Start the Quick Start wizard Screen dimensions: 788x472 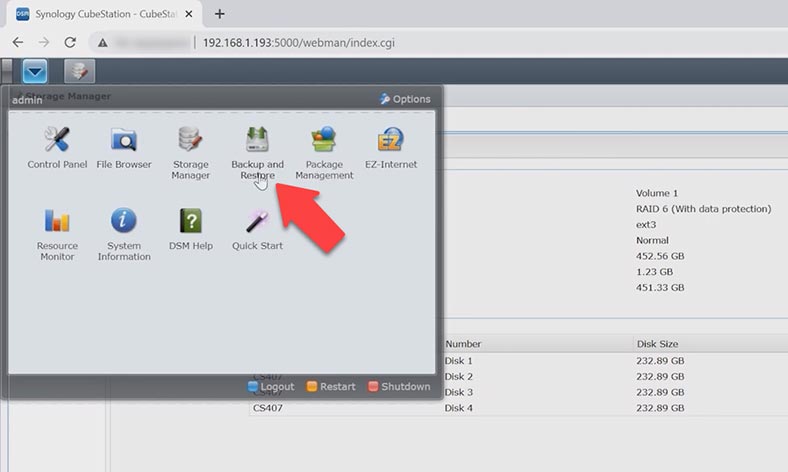click(257, 229)
